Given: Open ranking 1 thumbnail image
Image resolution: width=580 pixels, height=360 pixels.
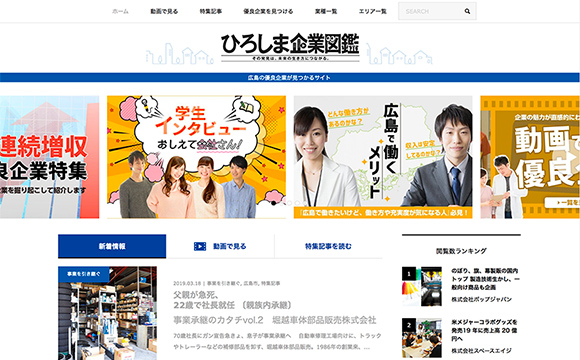Looking at the screenshot, I should [x=422, y=286].
